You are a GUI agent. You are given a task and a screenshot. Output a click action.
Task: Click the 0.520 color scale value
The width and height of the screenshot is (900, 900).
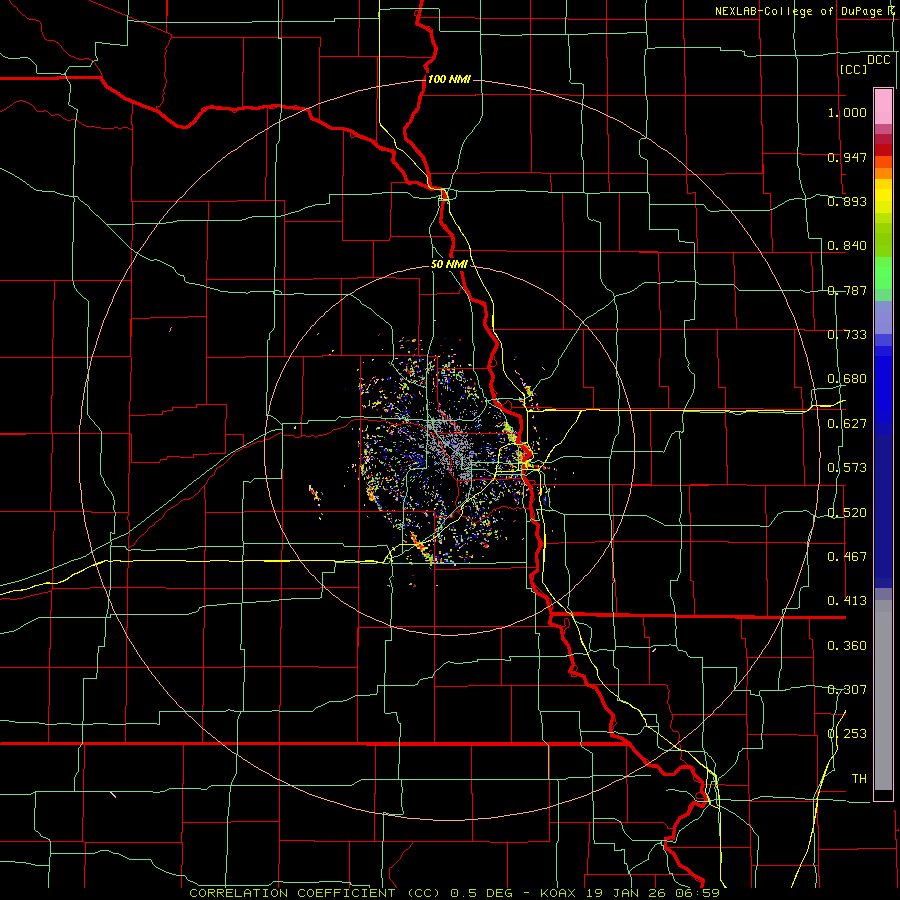pos(847,513)
